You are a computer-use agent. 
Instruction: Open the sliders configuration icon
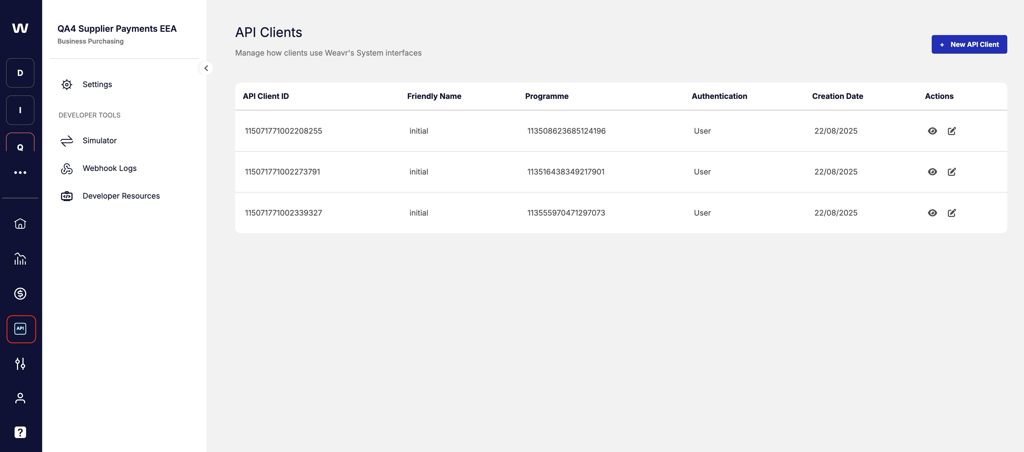click(20, 364)
